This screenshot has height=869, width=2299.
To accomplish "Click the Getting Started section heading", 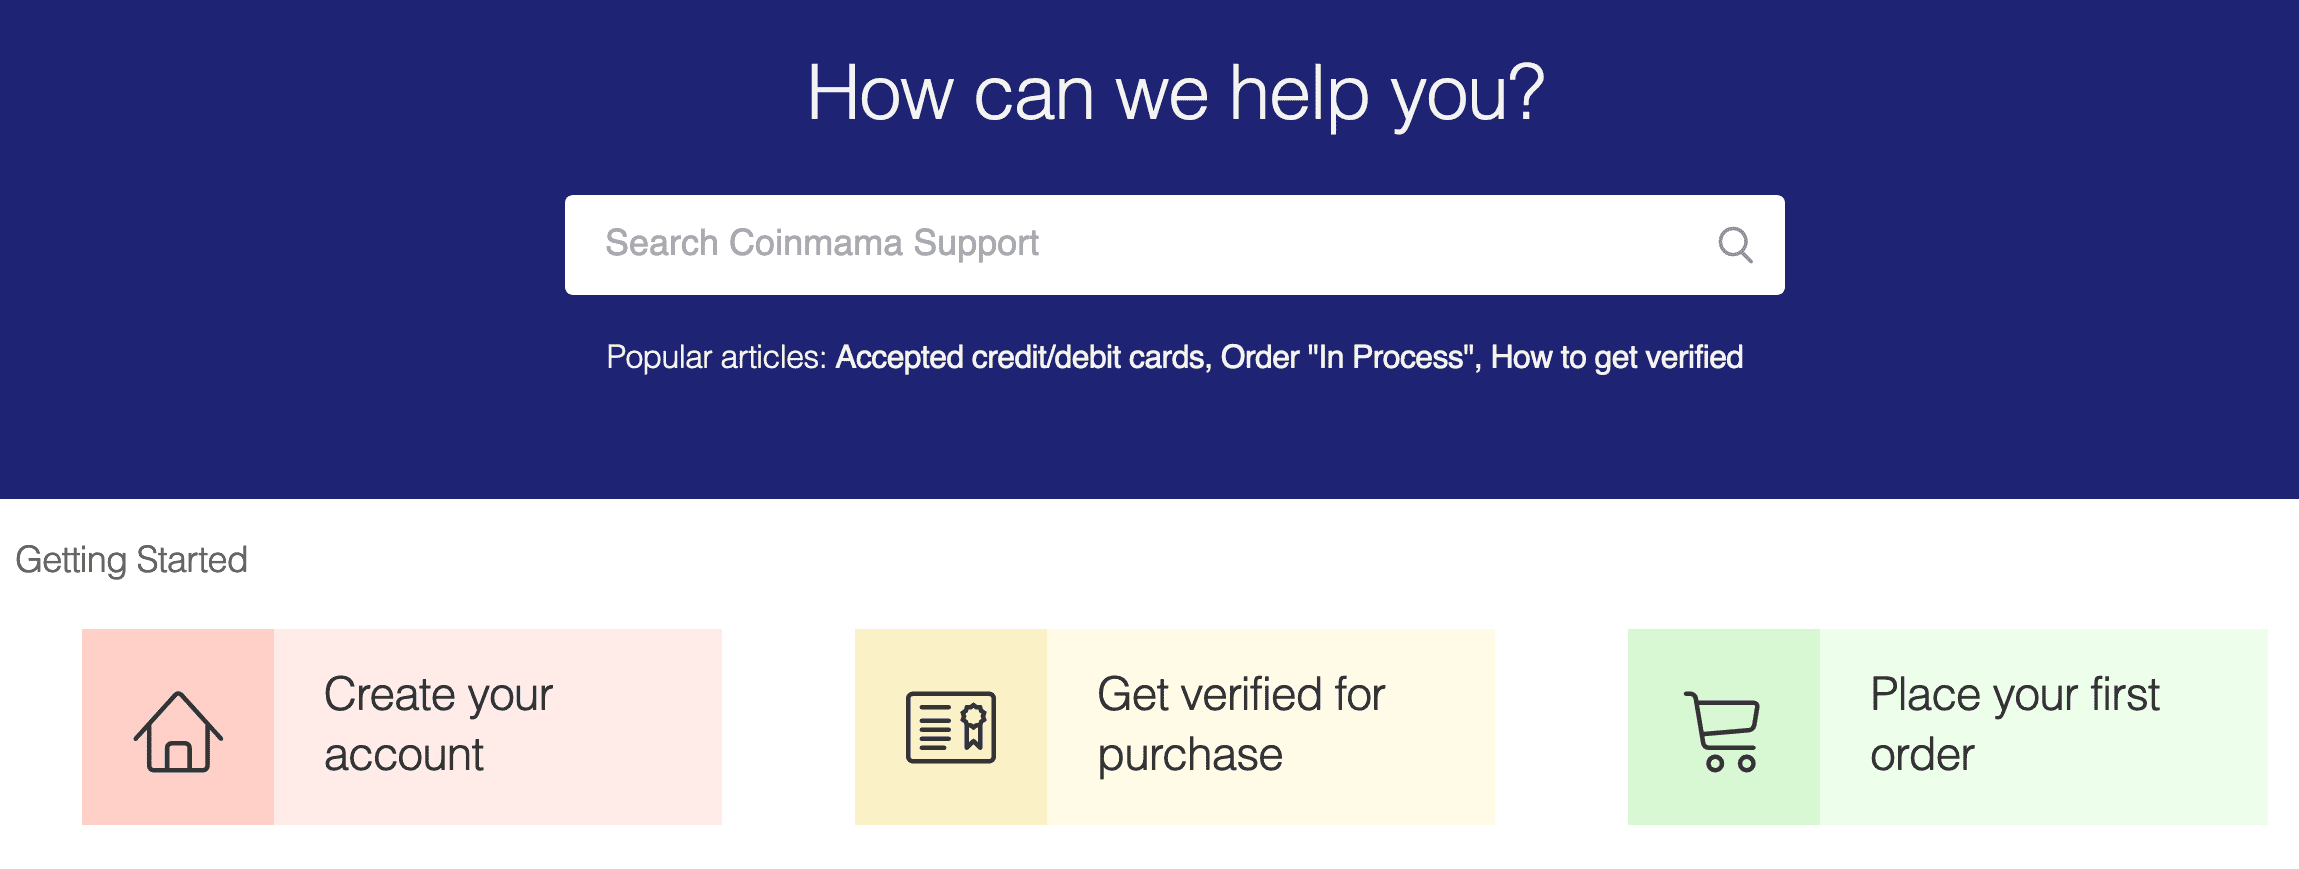I will [x=131, y=560].
